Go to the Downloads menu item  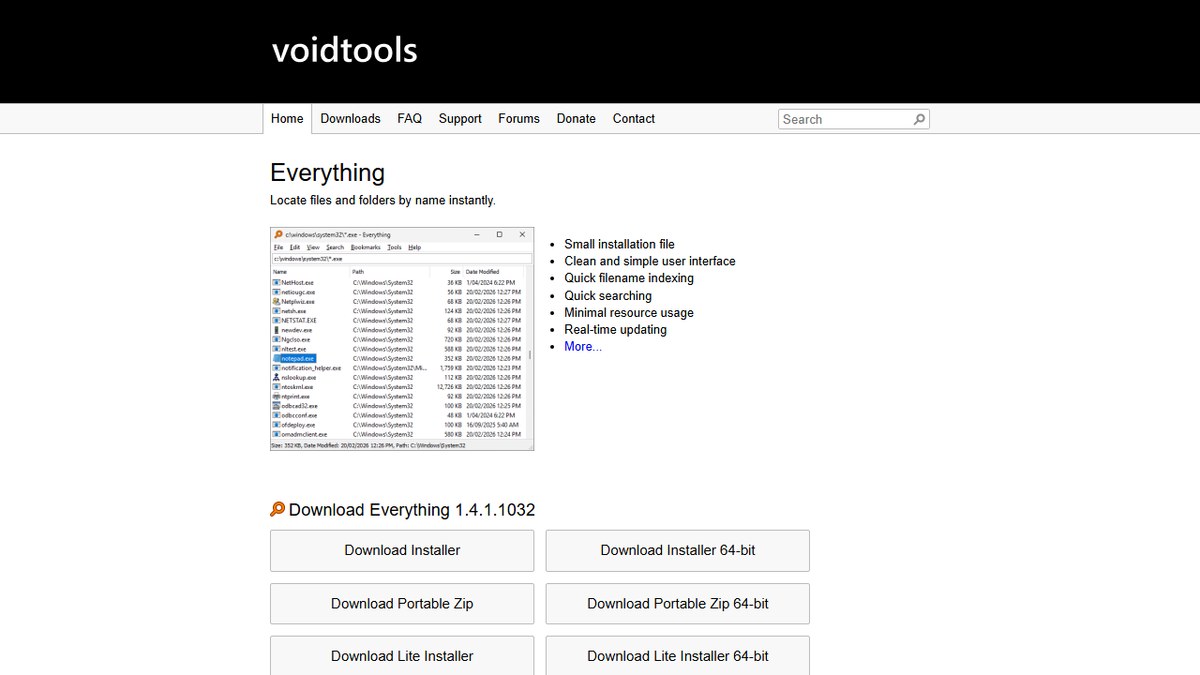tap(350, 118)
